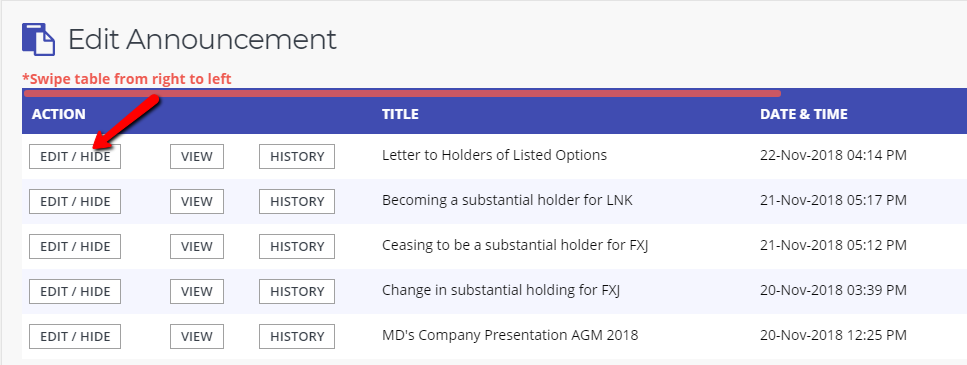
Task: View Ceasing to be a substantial holder FXJ
Action: (197, 247)
